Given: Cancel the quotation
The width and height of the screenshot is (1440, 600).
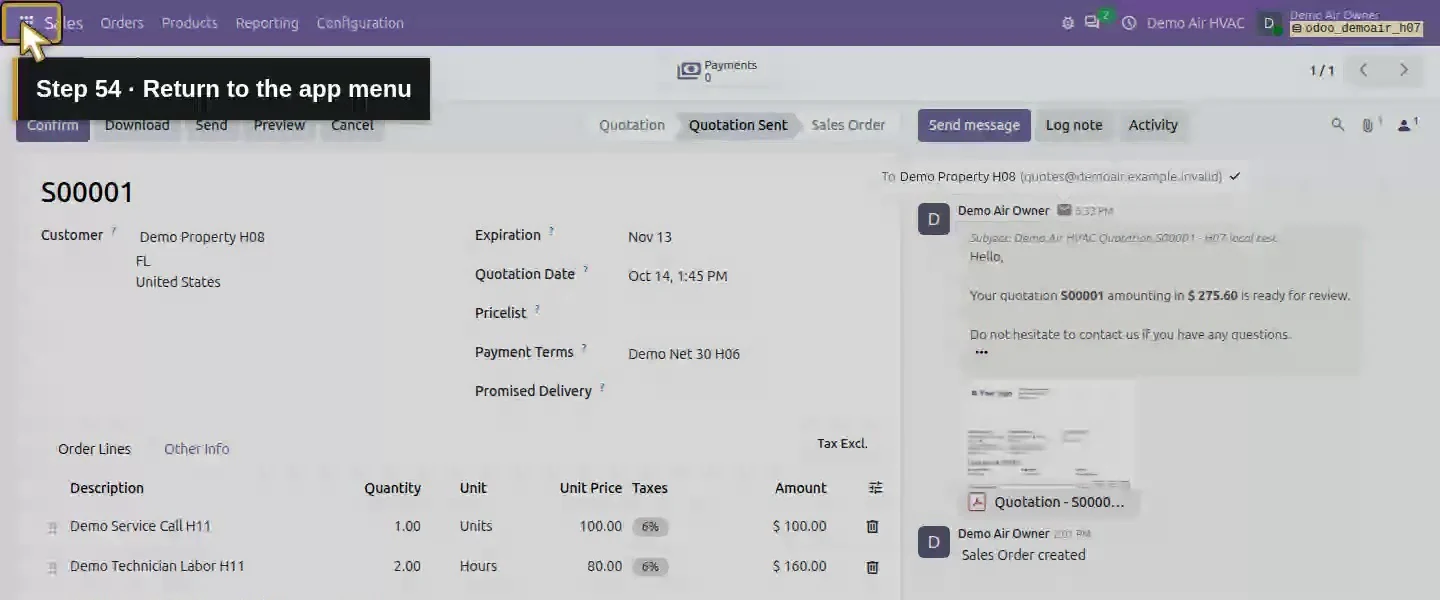Looking at the screenshot, I should (x=352, y=125).
